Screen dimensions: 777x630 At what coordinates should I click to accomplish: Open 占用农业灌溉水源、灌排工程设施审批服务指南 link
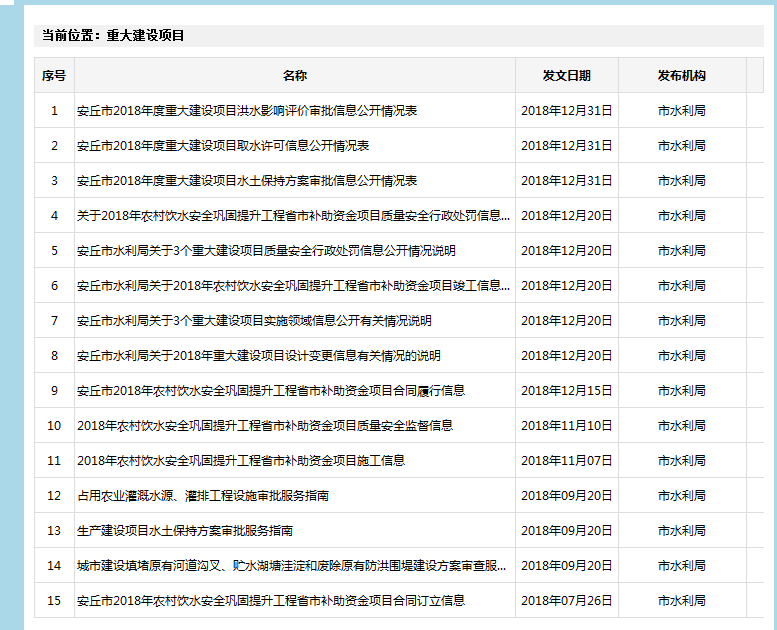tap(203, 496)
